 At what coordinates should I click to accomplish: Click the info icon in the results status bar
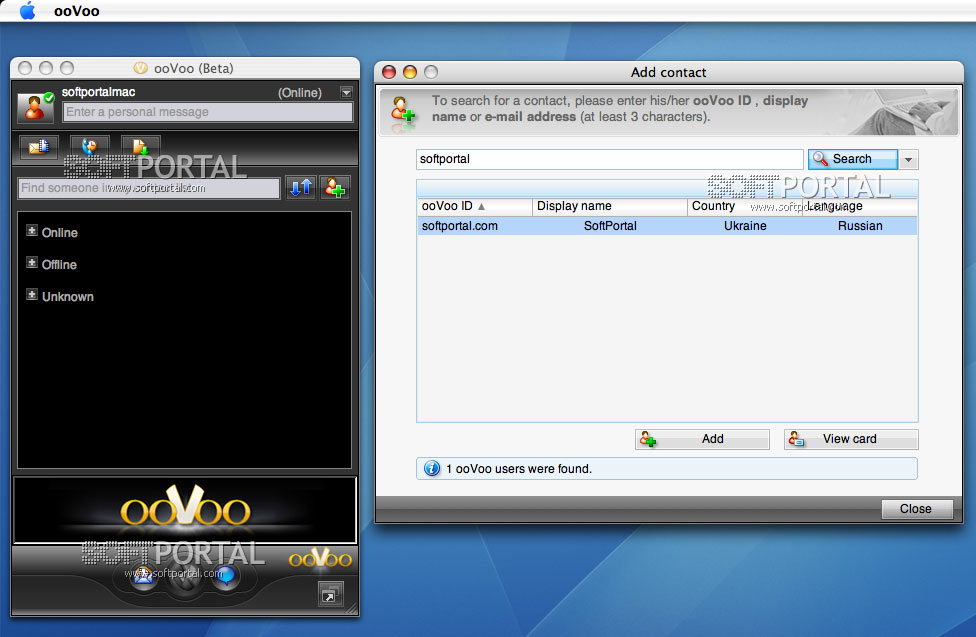click(432, 469)
